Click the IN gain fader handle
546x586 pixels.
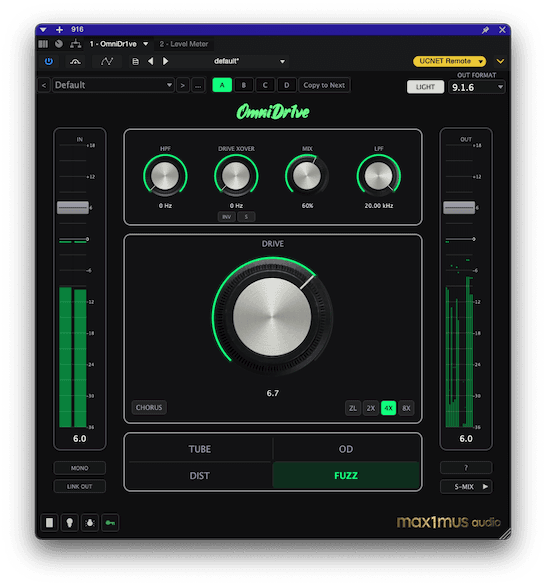coord(73,207)
